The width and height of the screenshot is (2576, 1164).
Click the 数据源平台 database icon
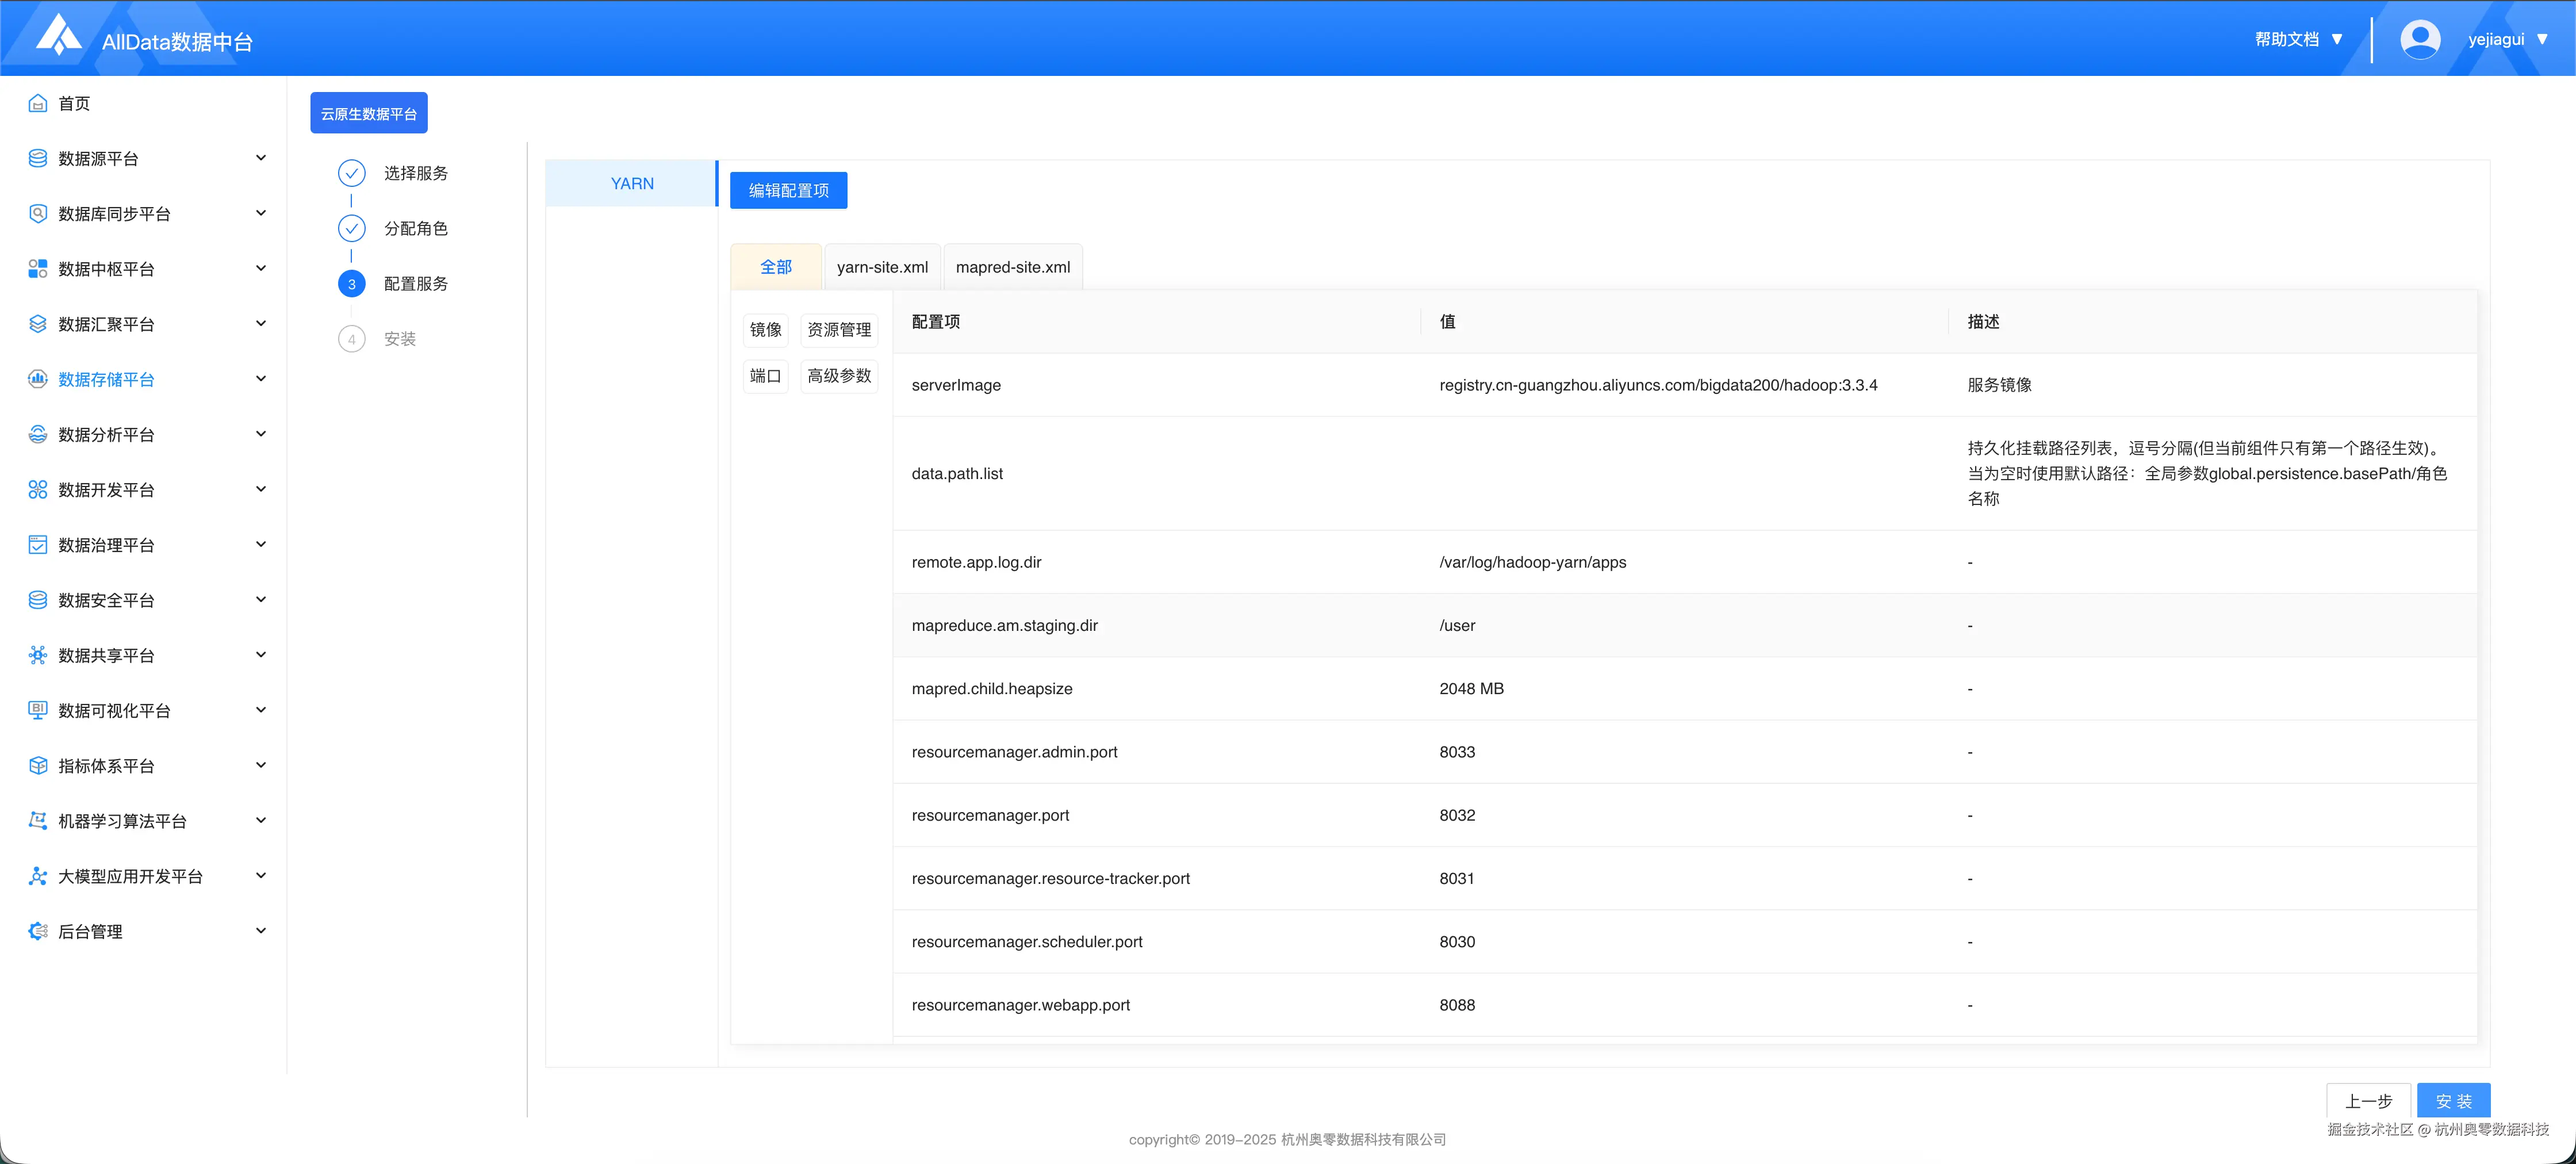point(38,158)
